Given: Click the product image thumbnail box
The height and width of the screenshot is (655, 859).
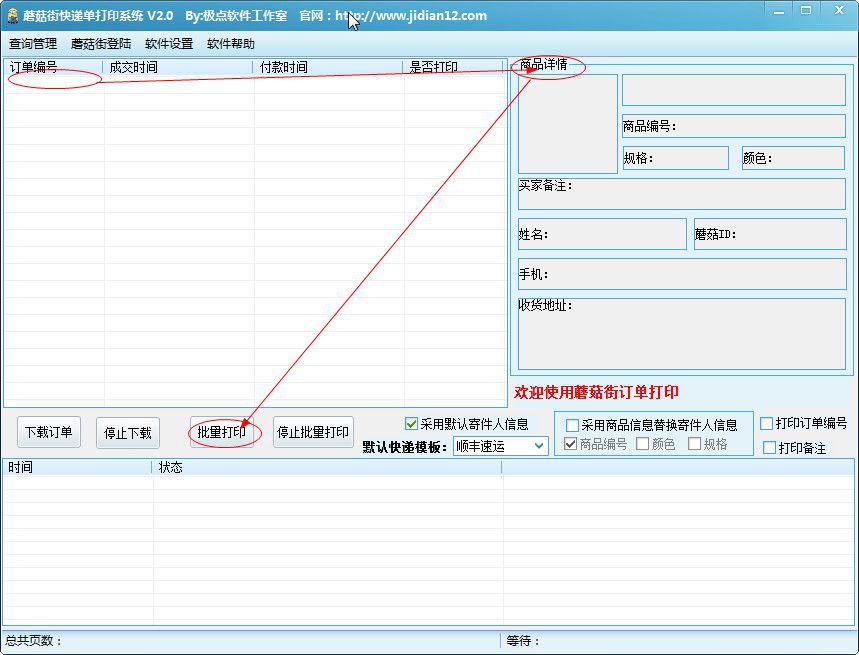Looking at the screenshot, I should [568, 124].
